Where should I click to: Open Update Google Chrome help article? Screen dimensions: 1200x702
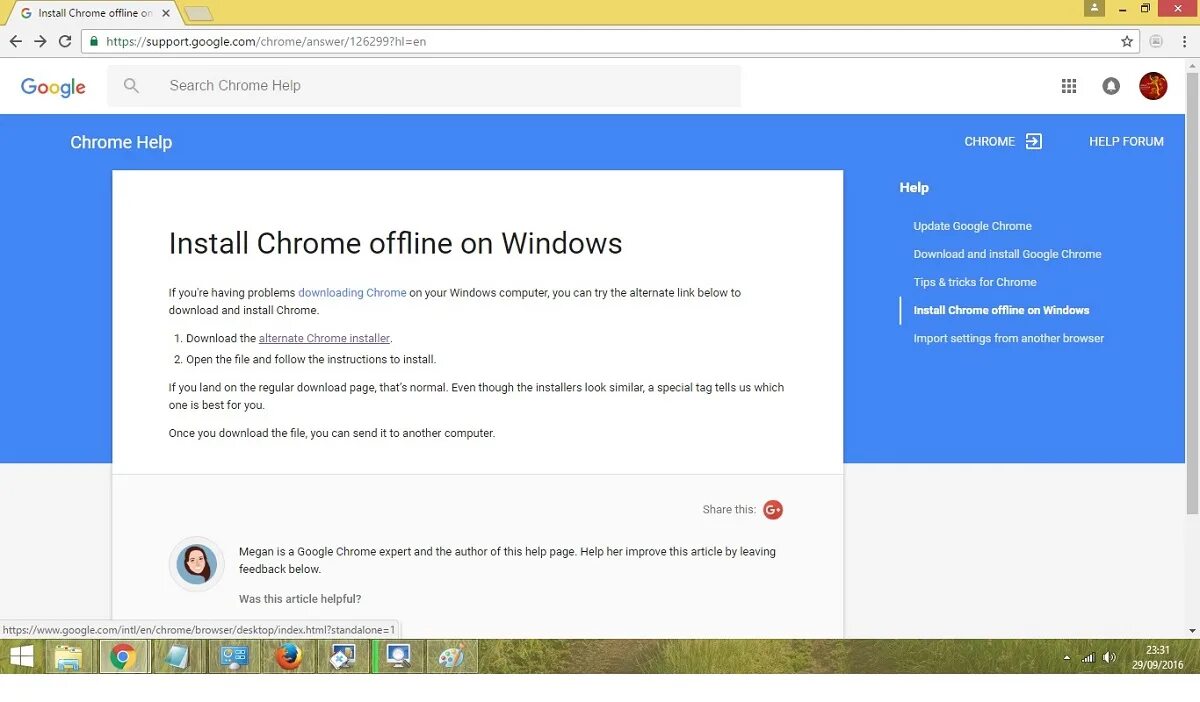click(972, 226)
